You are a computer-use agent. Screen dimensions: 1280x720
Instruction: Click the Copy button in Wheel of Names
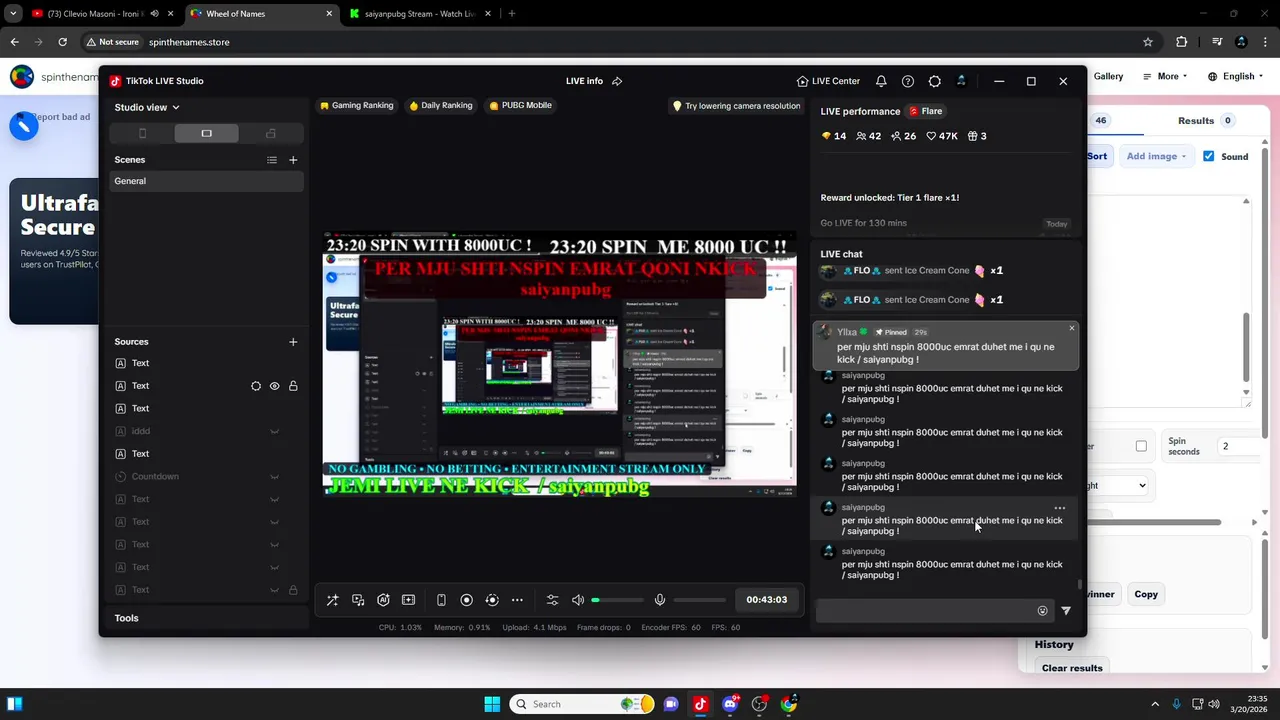pyautogui.click(x=1146, y=594)
